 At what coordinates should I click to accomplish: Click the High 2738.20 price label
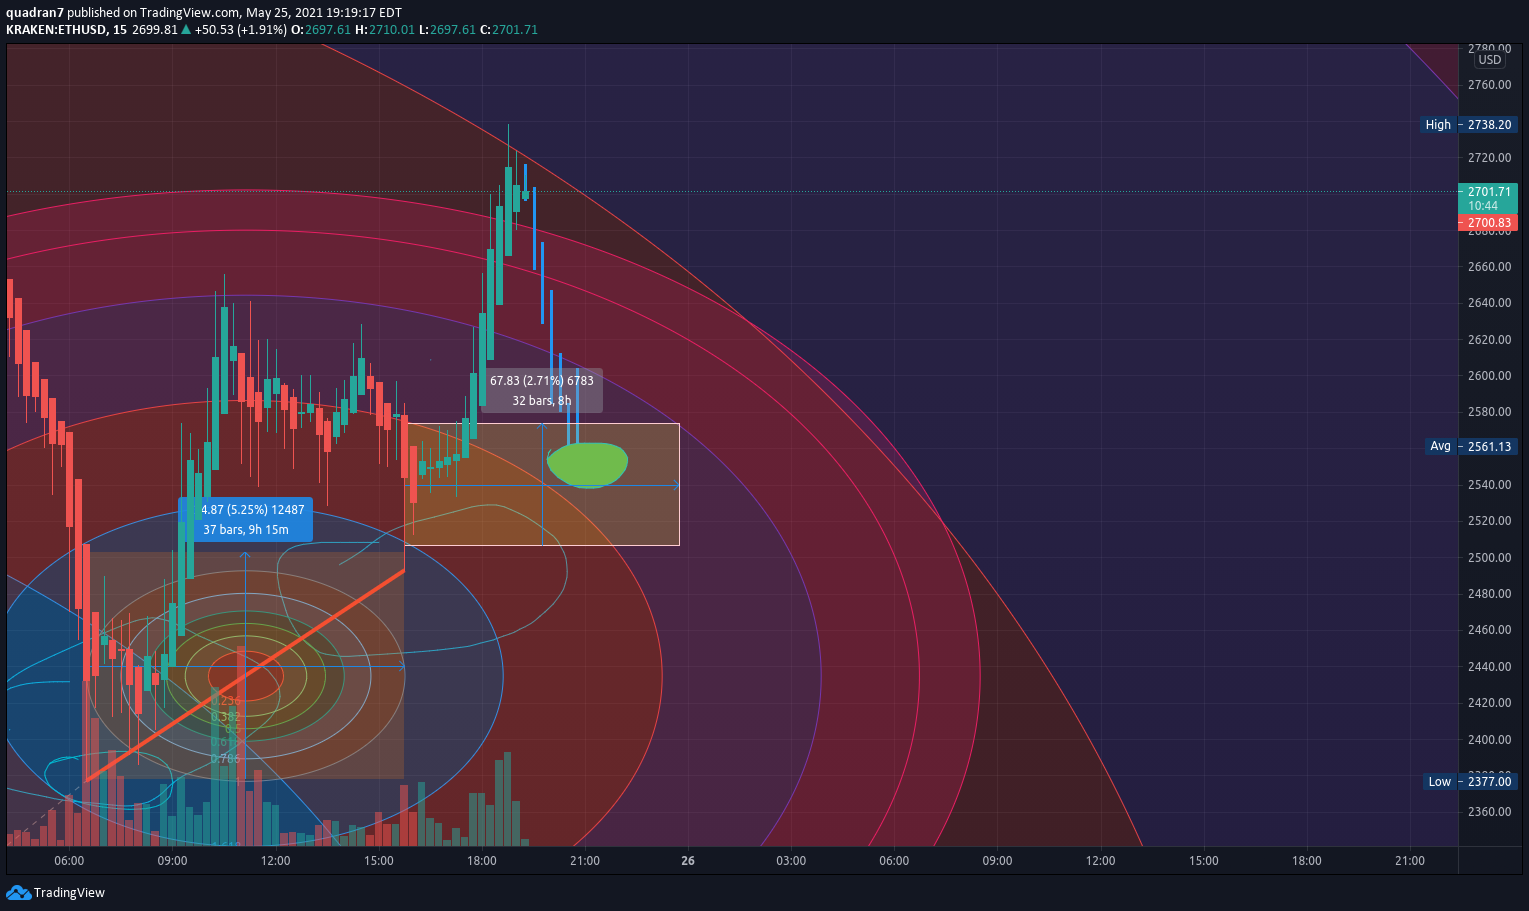(1469, 125)
